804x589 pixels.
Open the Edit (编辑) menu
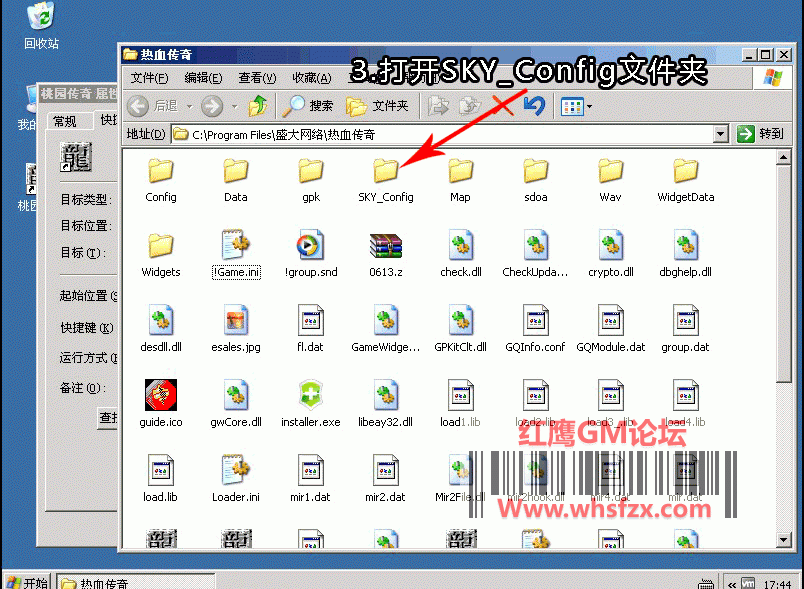(x=203, y=78)
